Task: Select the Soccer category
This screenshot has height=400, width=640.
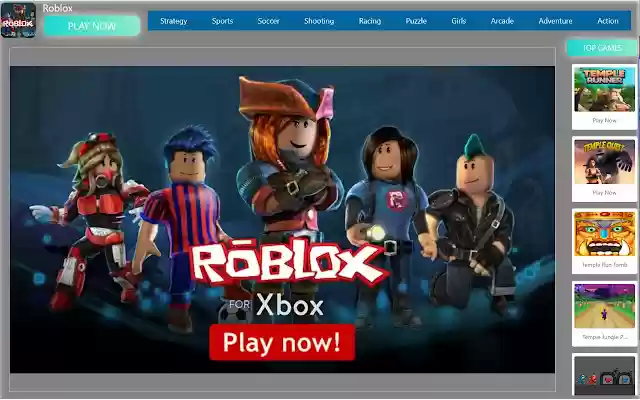Action: pyautogui.click(x=268, y=21)
